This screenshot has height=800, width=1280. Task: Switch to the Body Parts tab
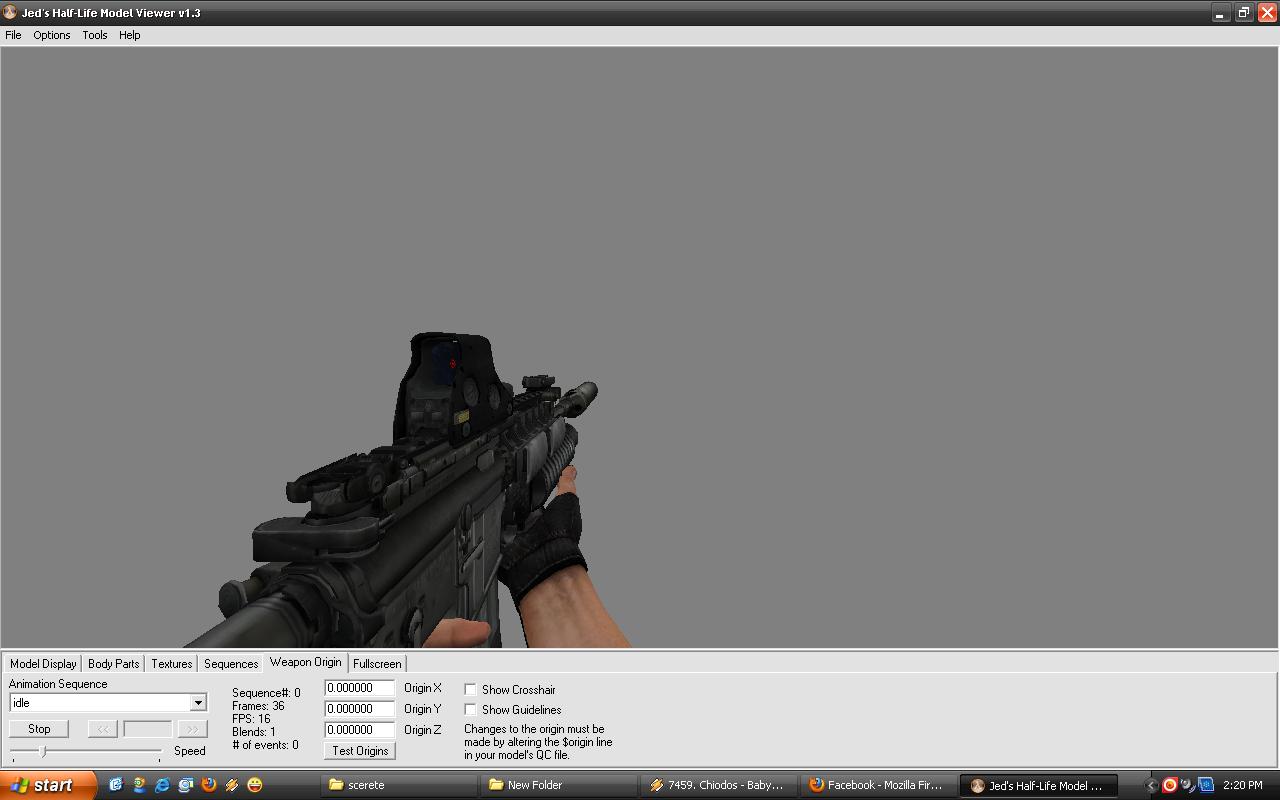tap(114, 664)
